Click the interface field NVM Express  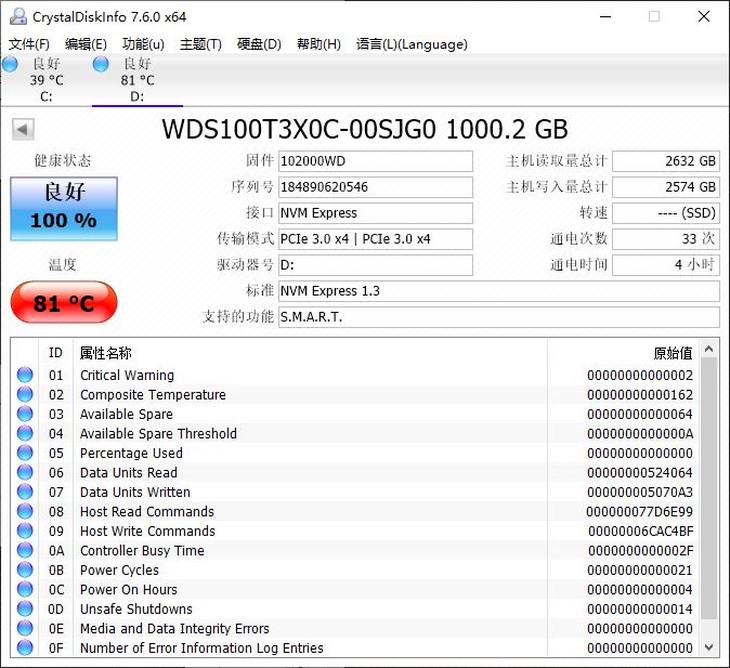click(x=375, y=213)
